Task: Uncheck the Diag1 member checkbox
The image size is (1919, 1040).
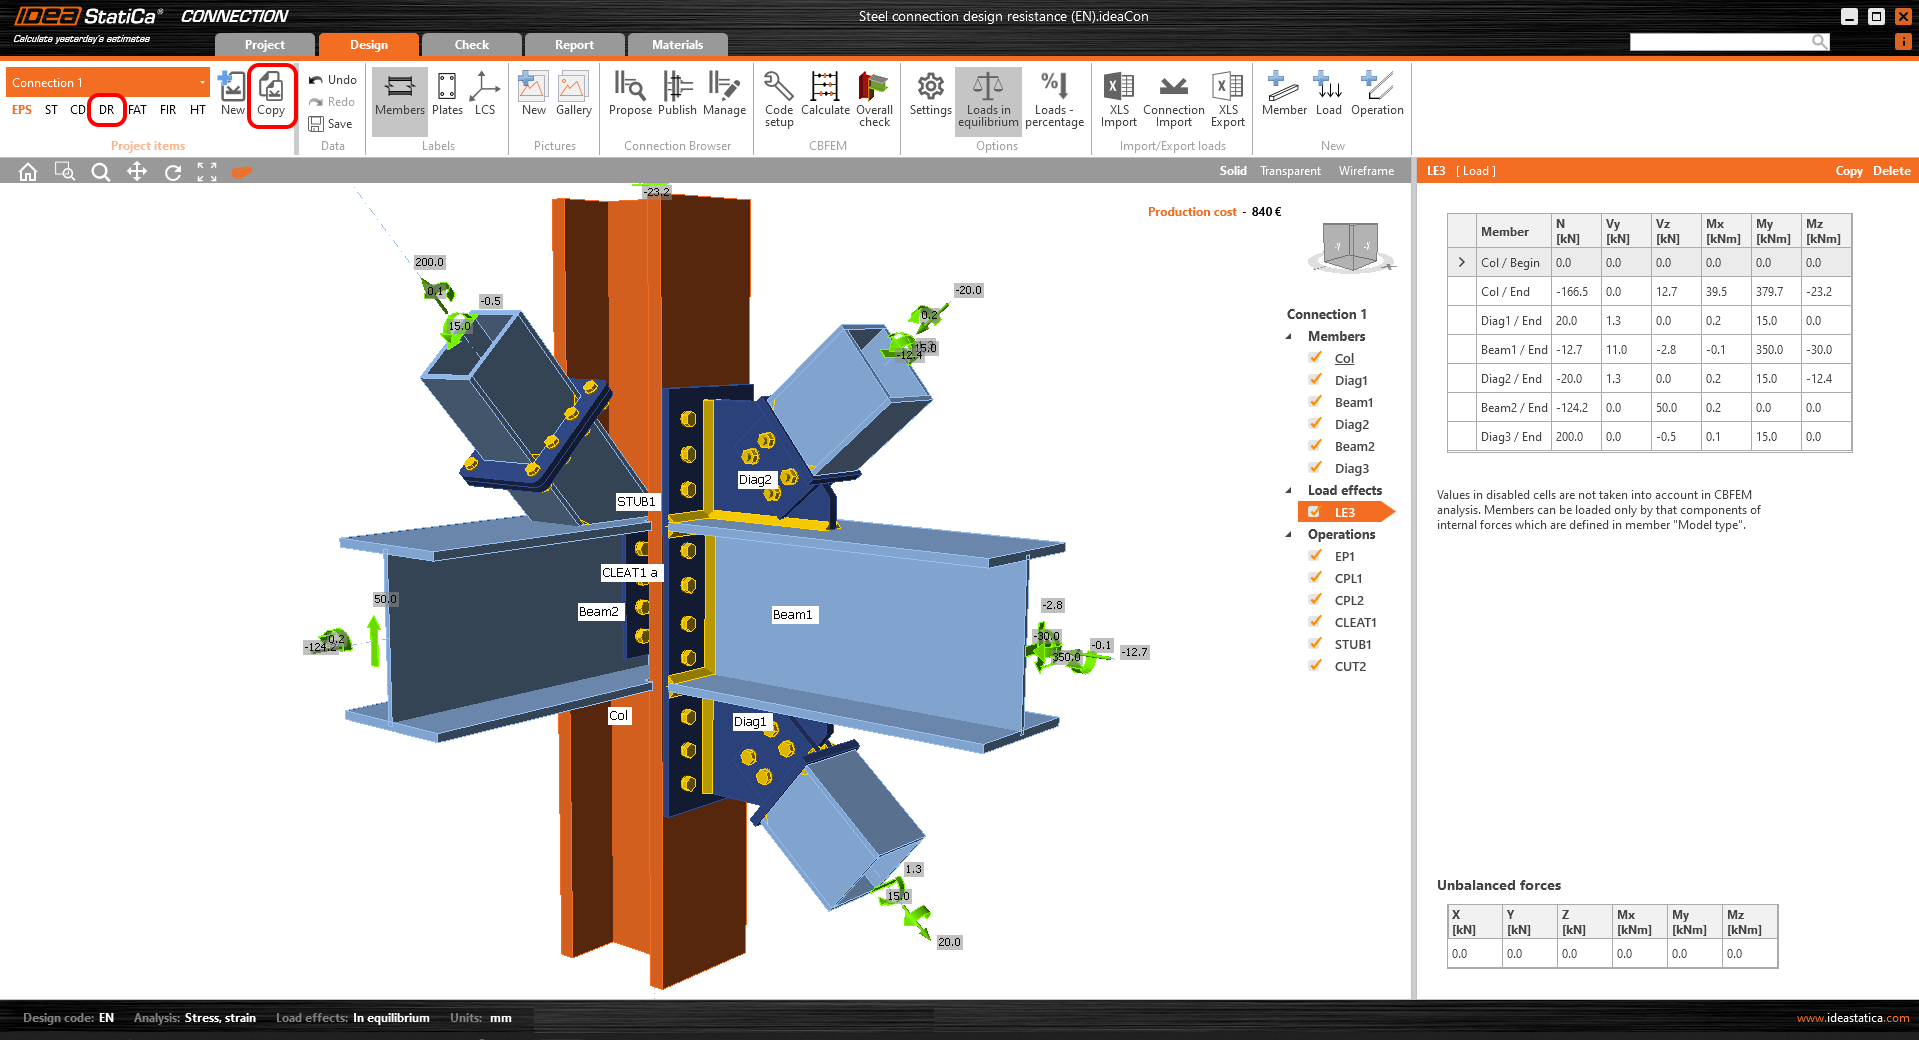Action: (1316, 380)
